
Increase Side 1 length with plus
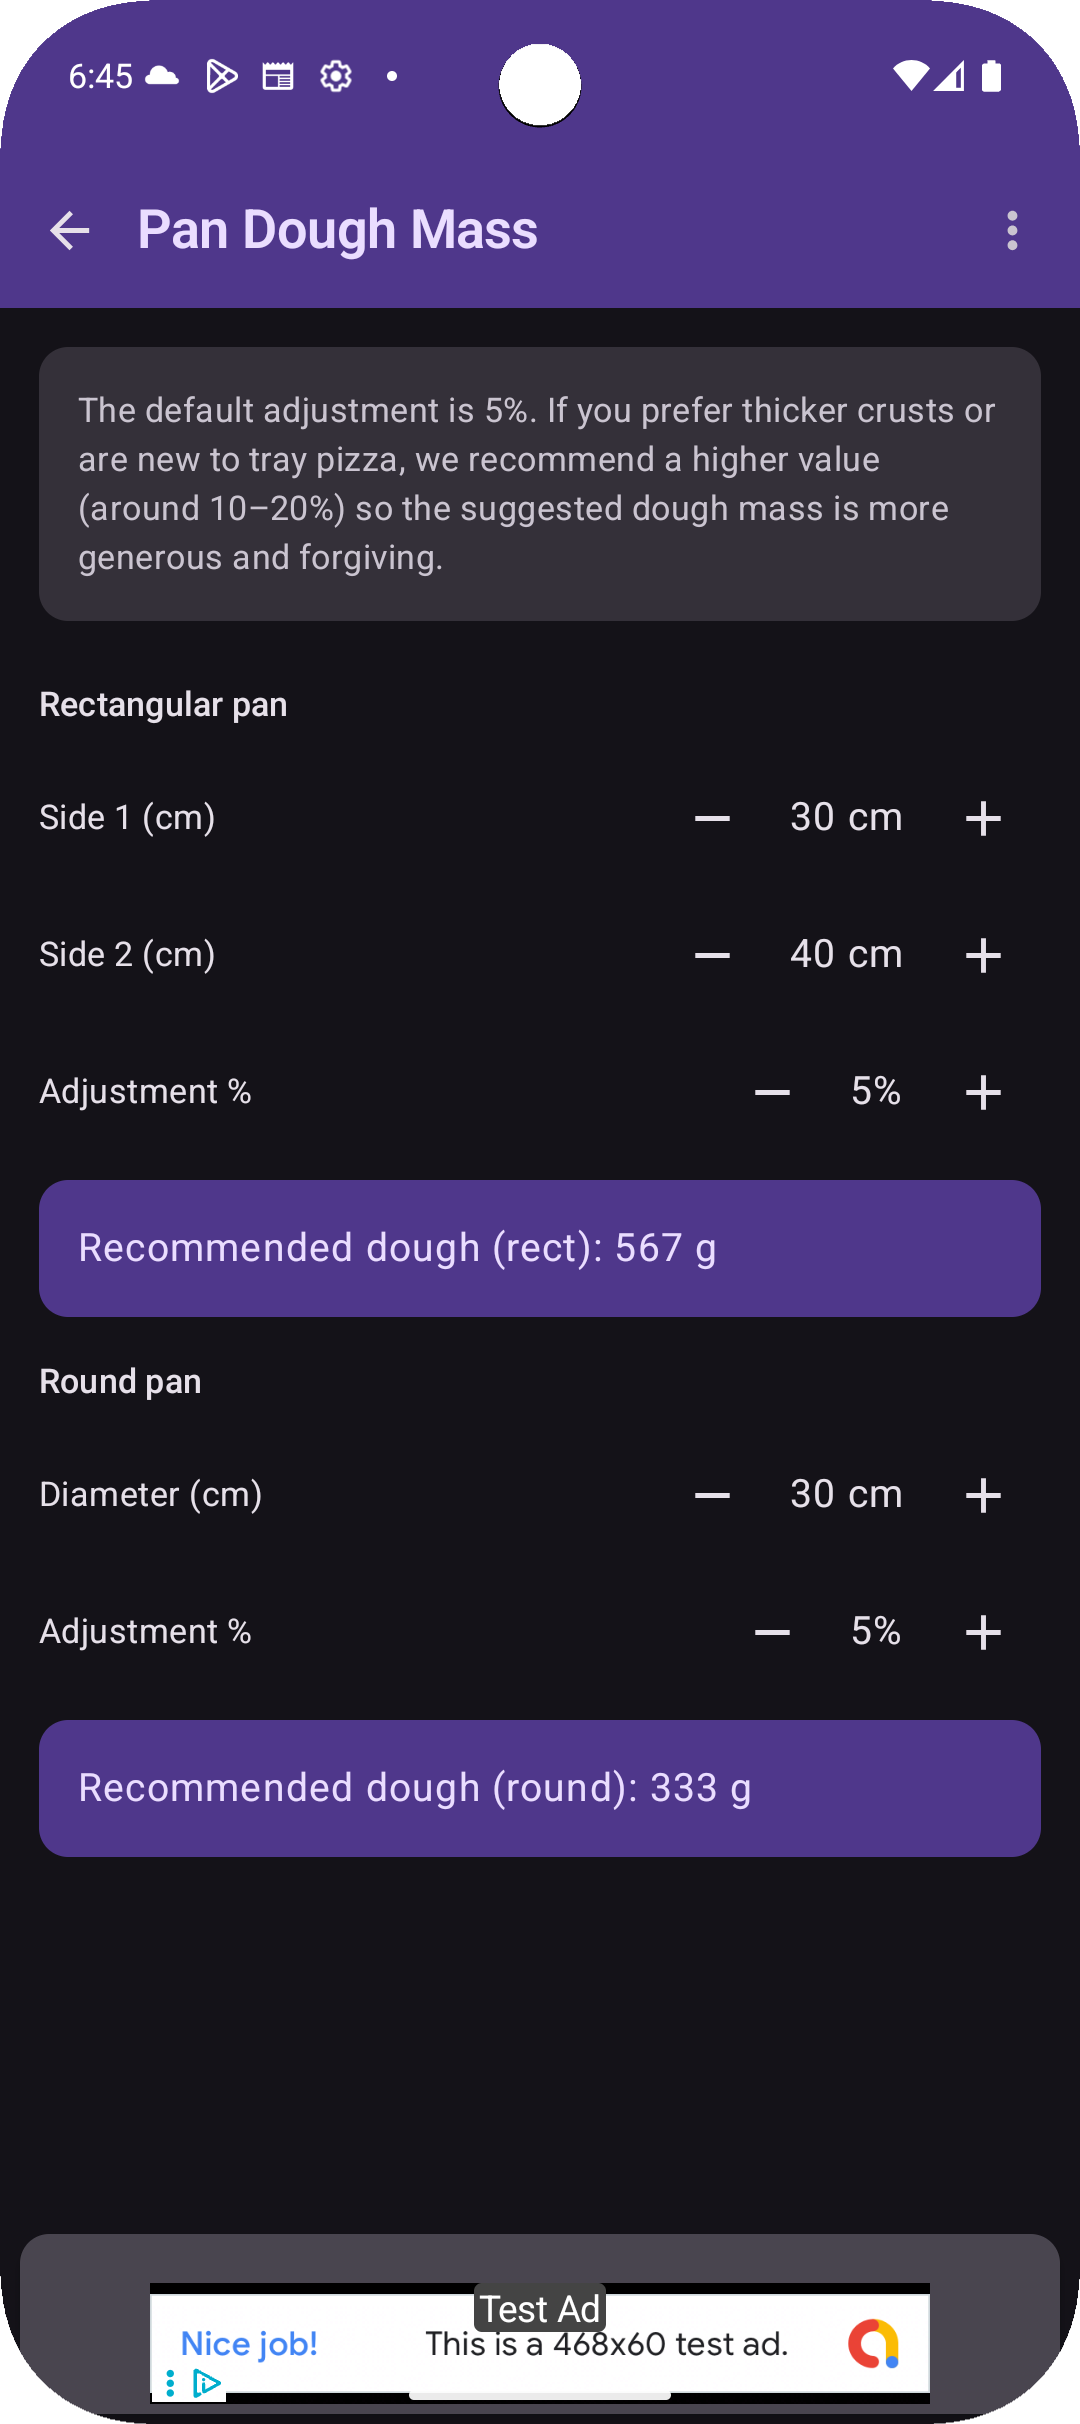coord(983,818)
